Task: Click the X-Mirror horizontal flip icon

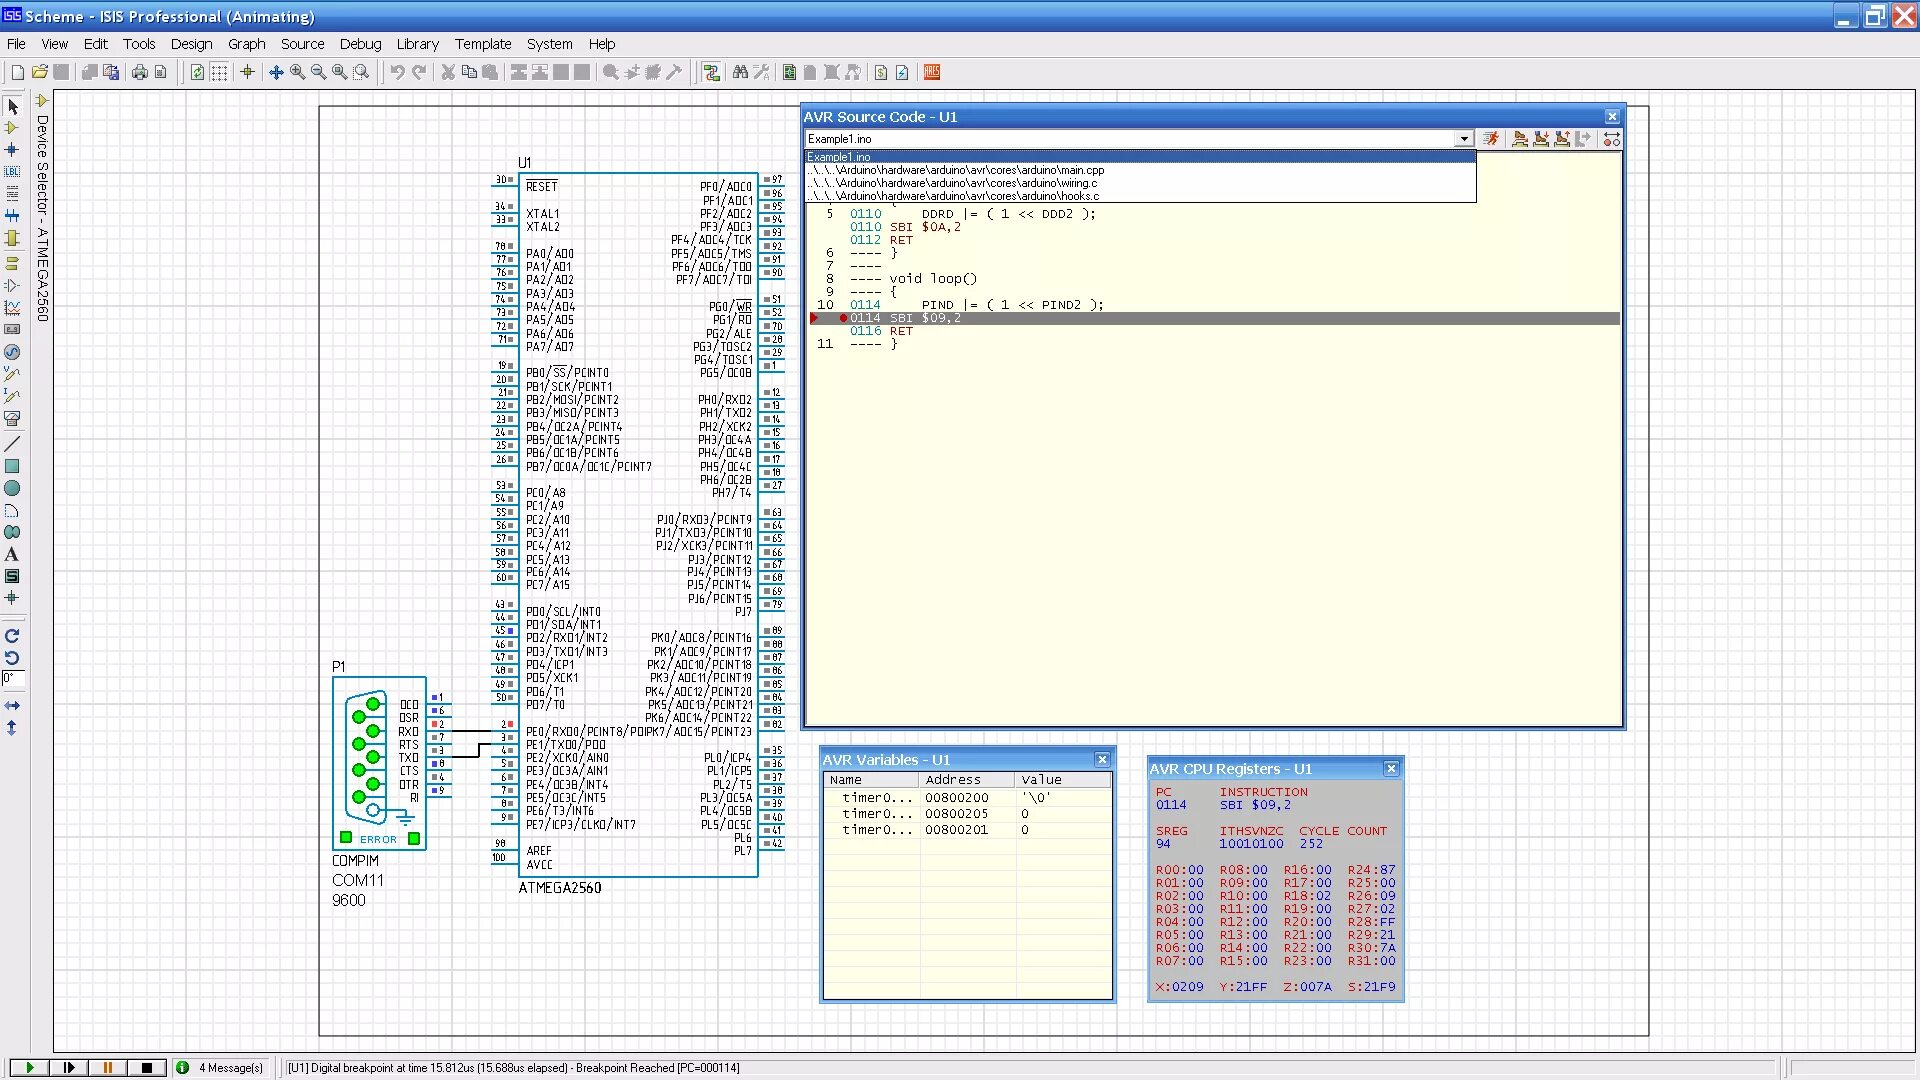Action: point(12,706)
